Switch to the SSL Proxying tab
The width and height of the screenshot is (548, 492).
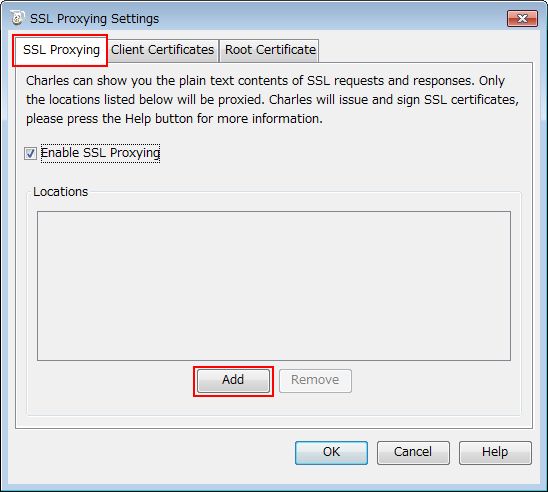tap(61, 50)
